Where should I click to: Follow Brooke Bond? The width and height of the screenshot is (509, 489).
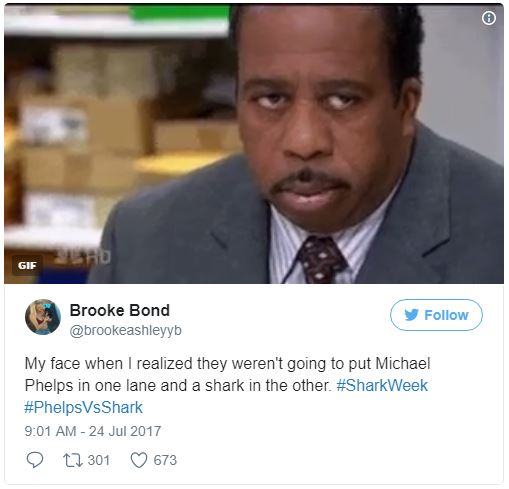tap(436, 315)
